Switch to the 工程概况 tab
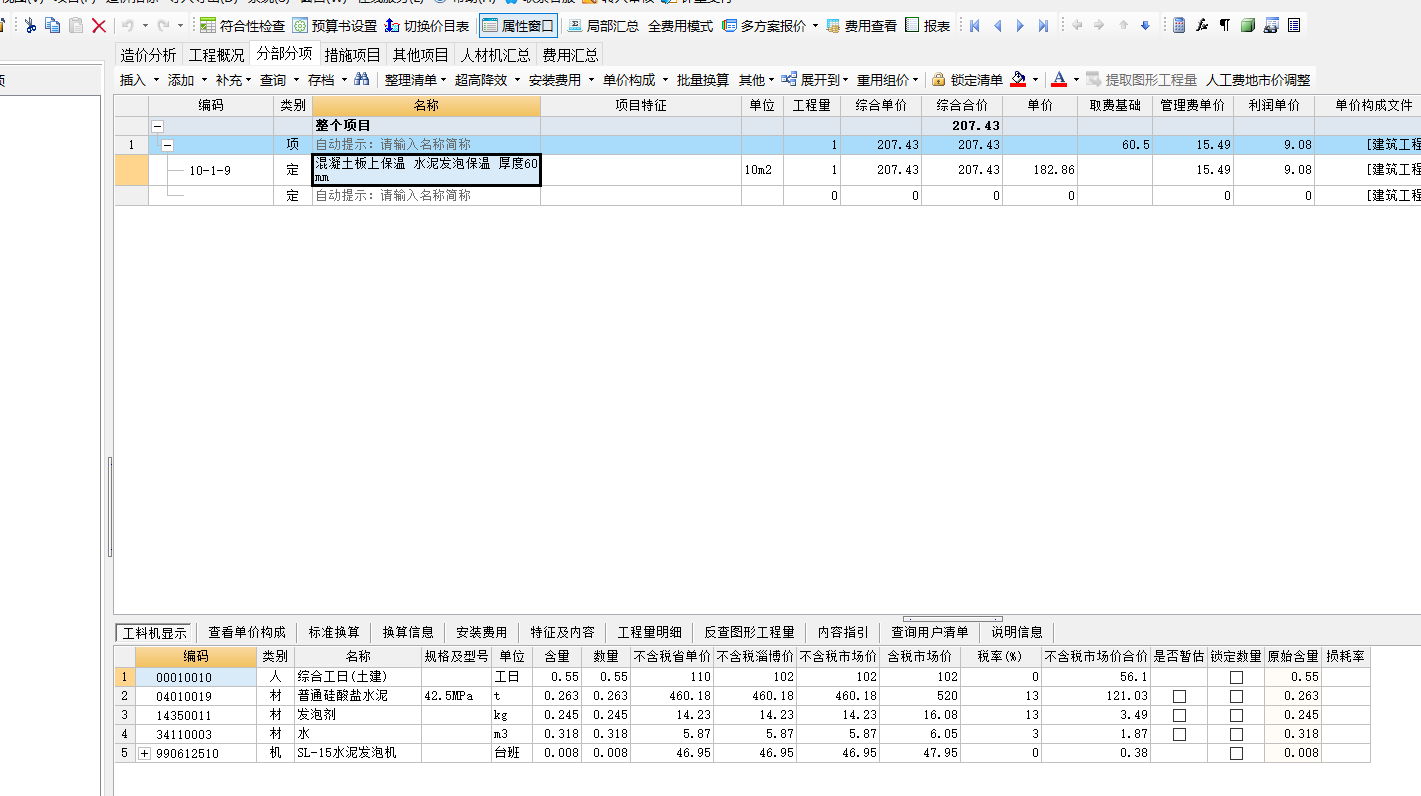 [216, 55]
